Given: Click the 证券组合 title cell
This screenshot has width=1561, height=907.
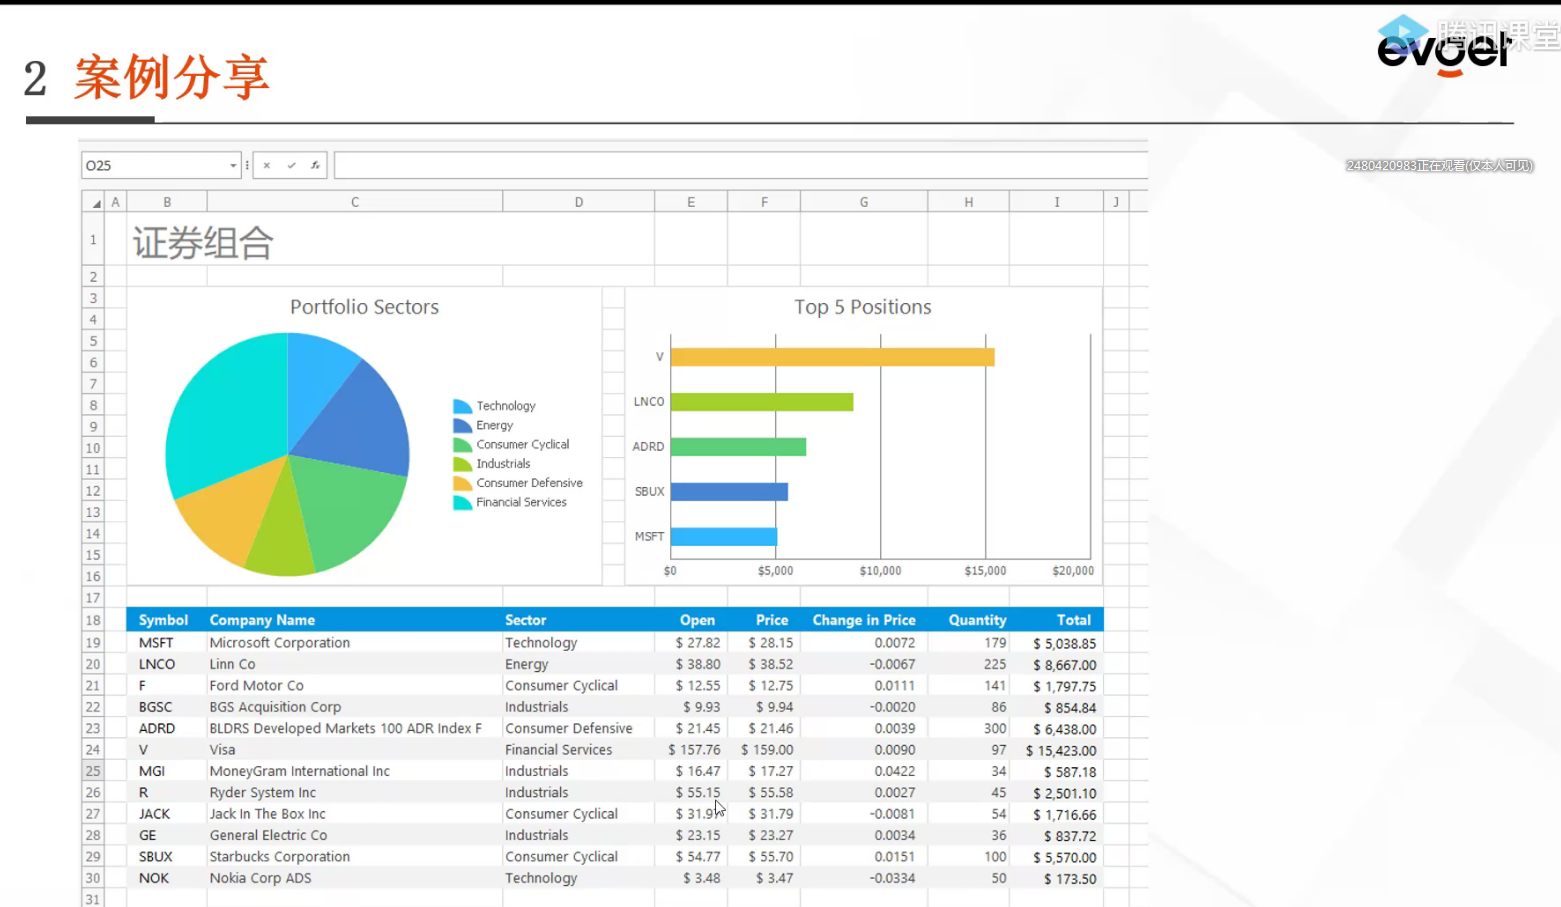Looking at the screenshot, I should [x=203, y=242].
